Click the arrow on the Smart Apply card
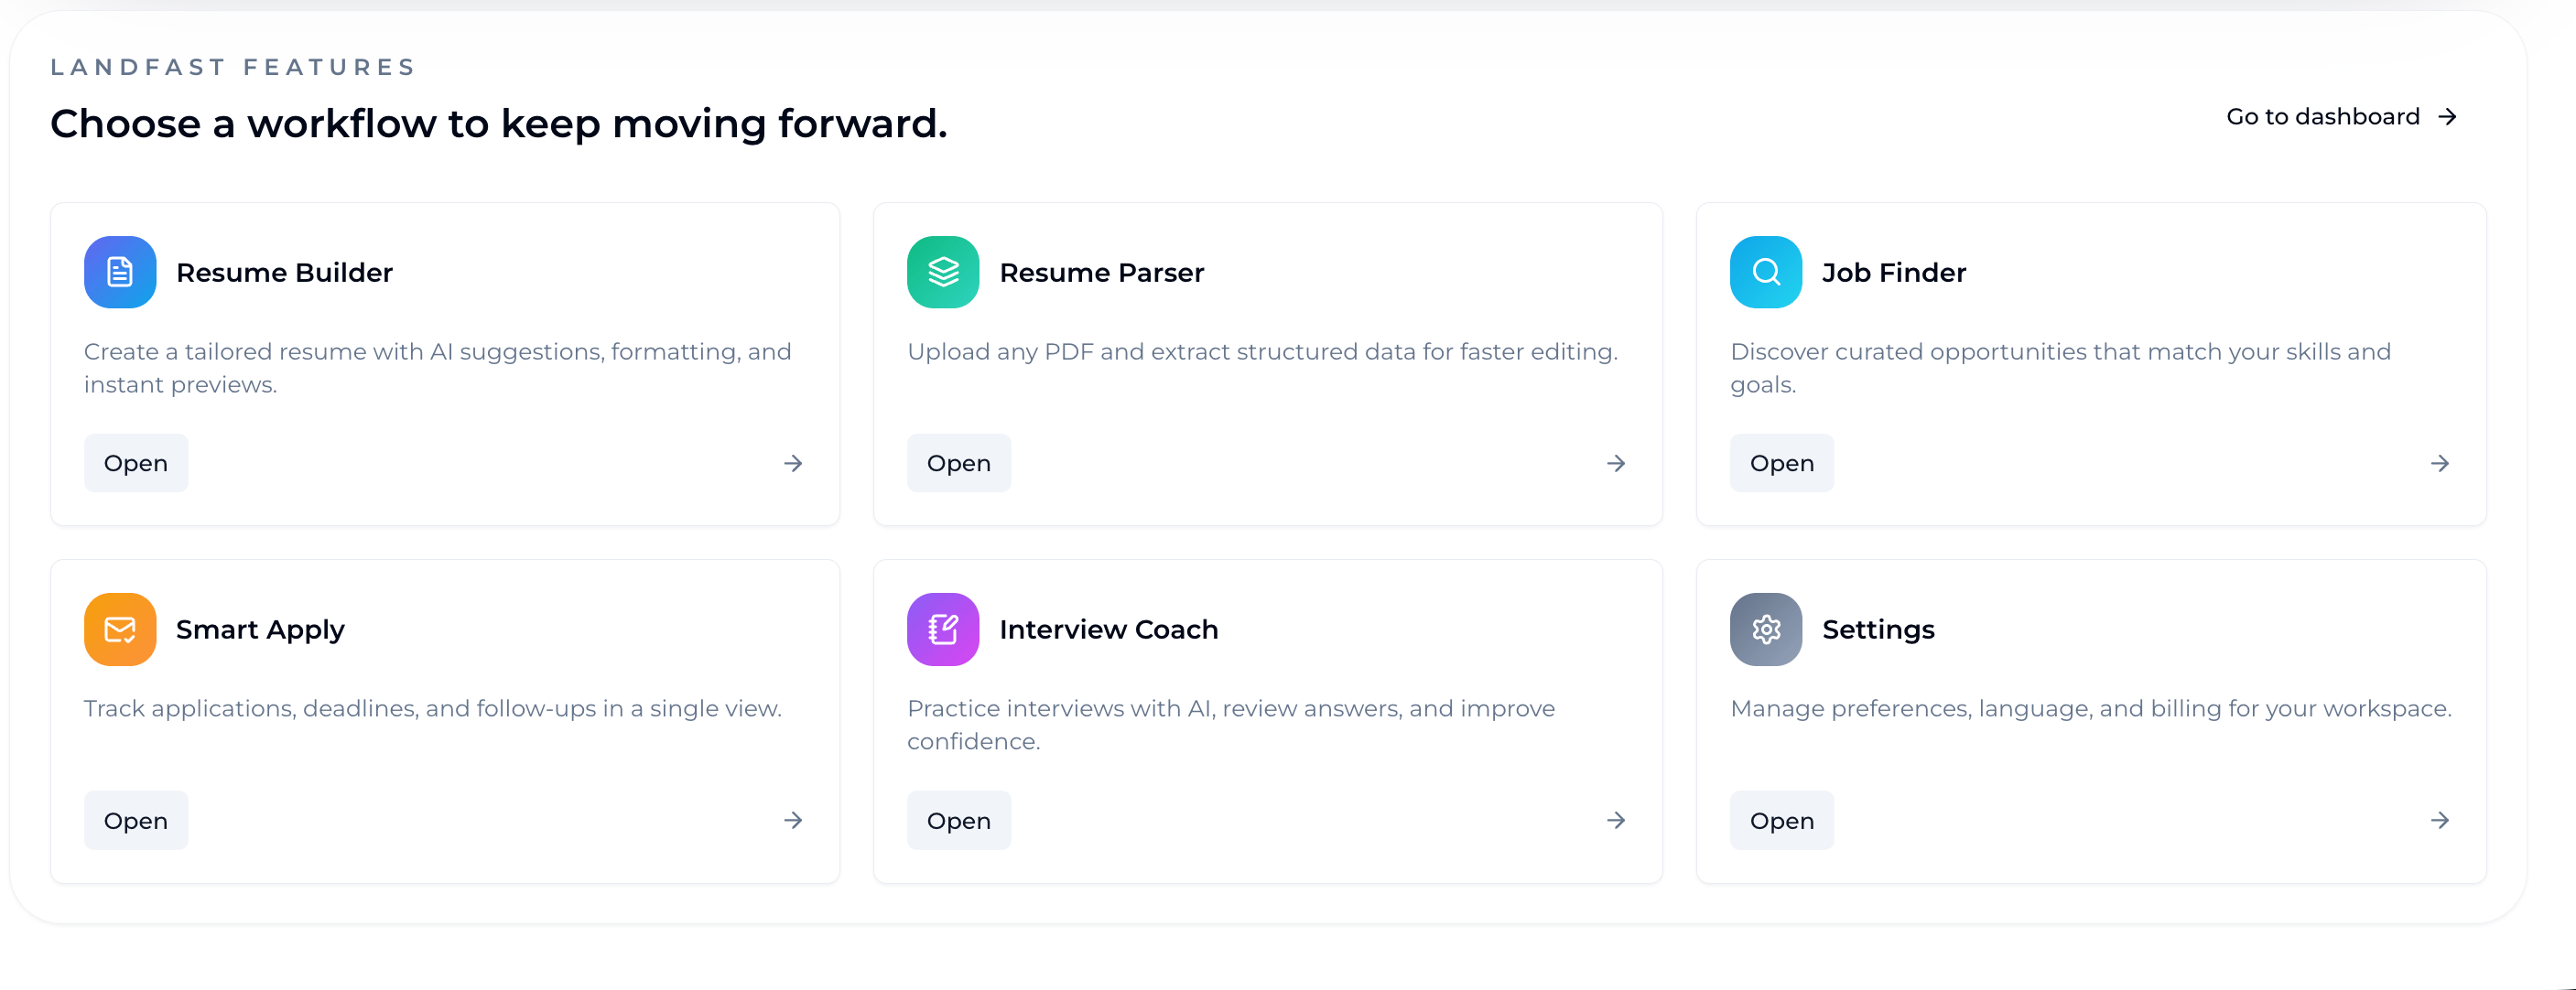The width and height of the screenshot is (2576, 990). coord(793,820)
